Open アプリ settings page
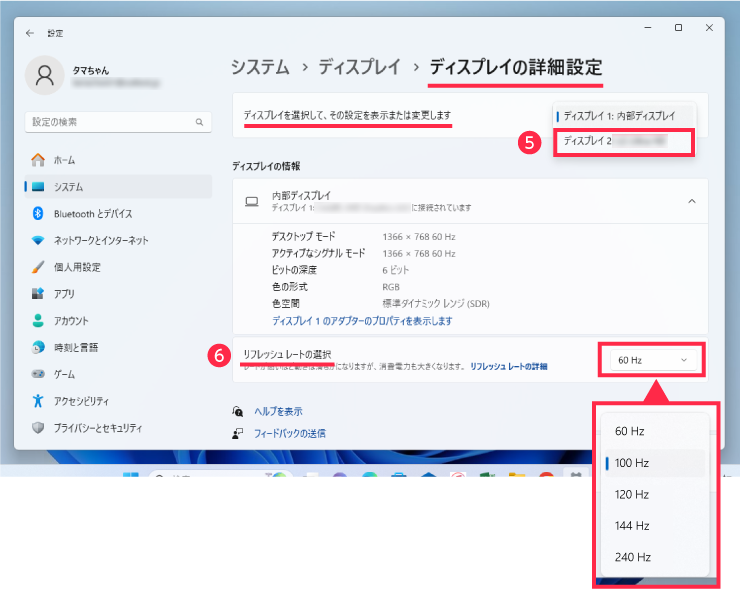 pos(64,294)
